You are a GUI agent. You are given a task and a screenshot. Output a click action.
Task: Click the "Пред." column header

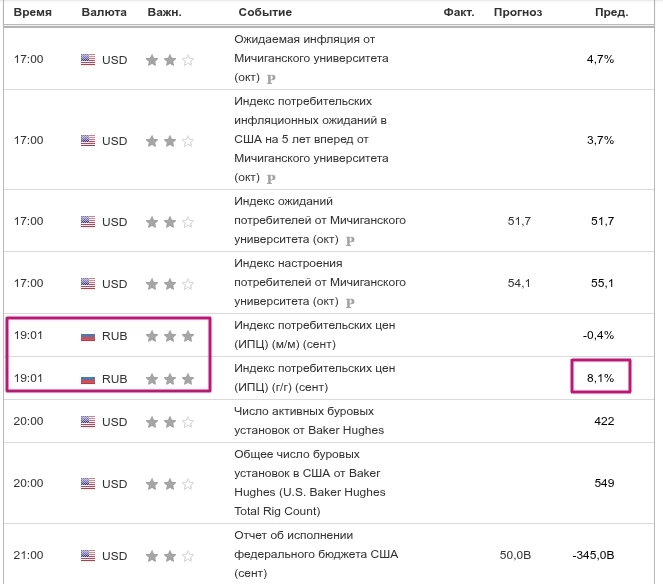pyautogui.click(x=611, y=12)
